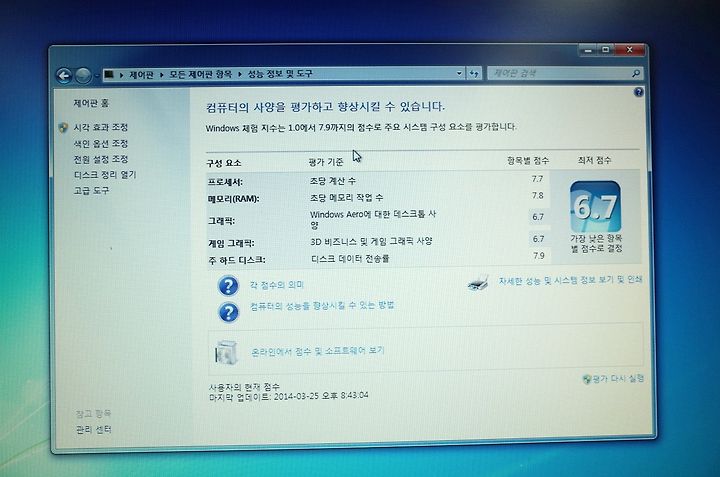Open 자세한 성능 및 시스템 정보 보기 및 인쇄
720x477 pixels.
pyautogui.click(x=570, y=280)
